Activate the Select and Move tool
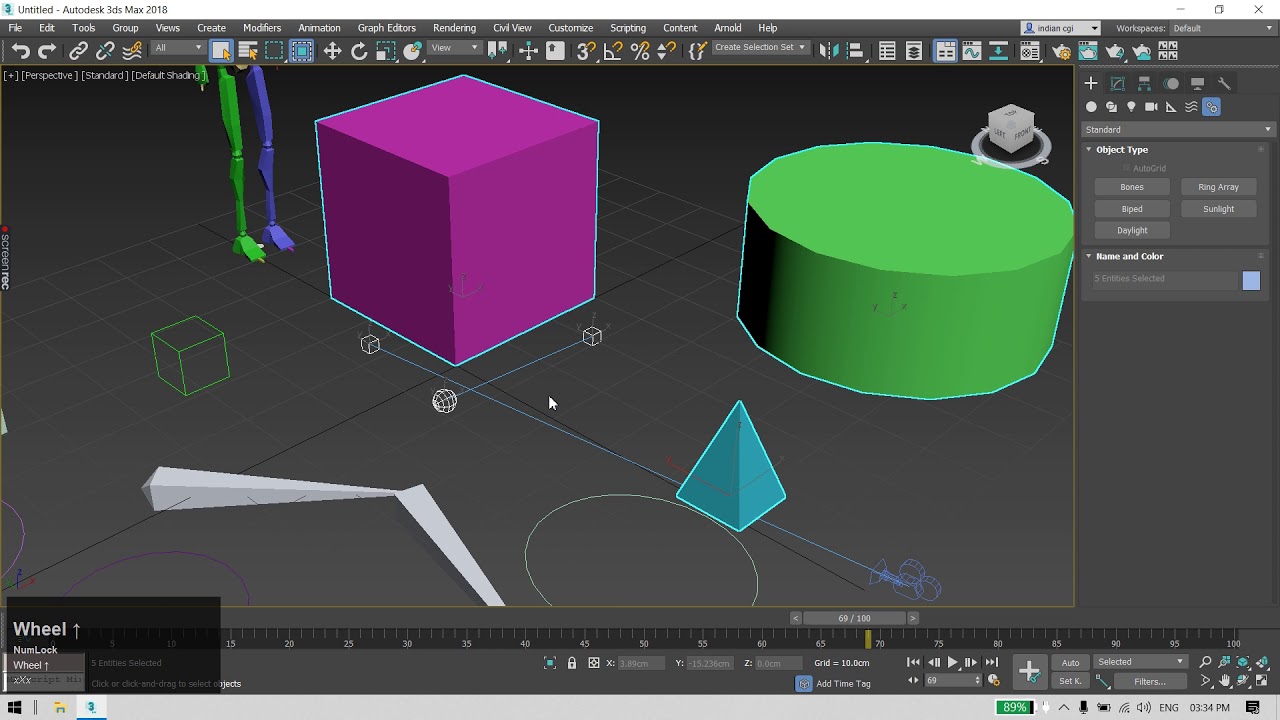This screenshot has height=720, width=1280. [x=332, y=51]
